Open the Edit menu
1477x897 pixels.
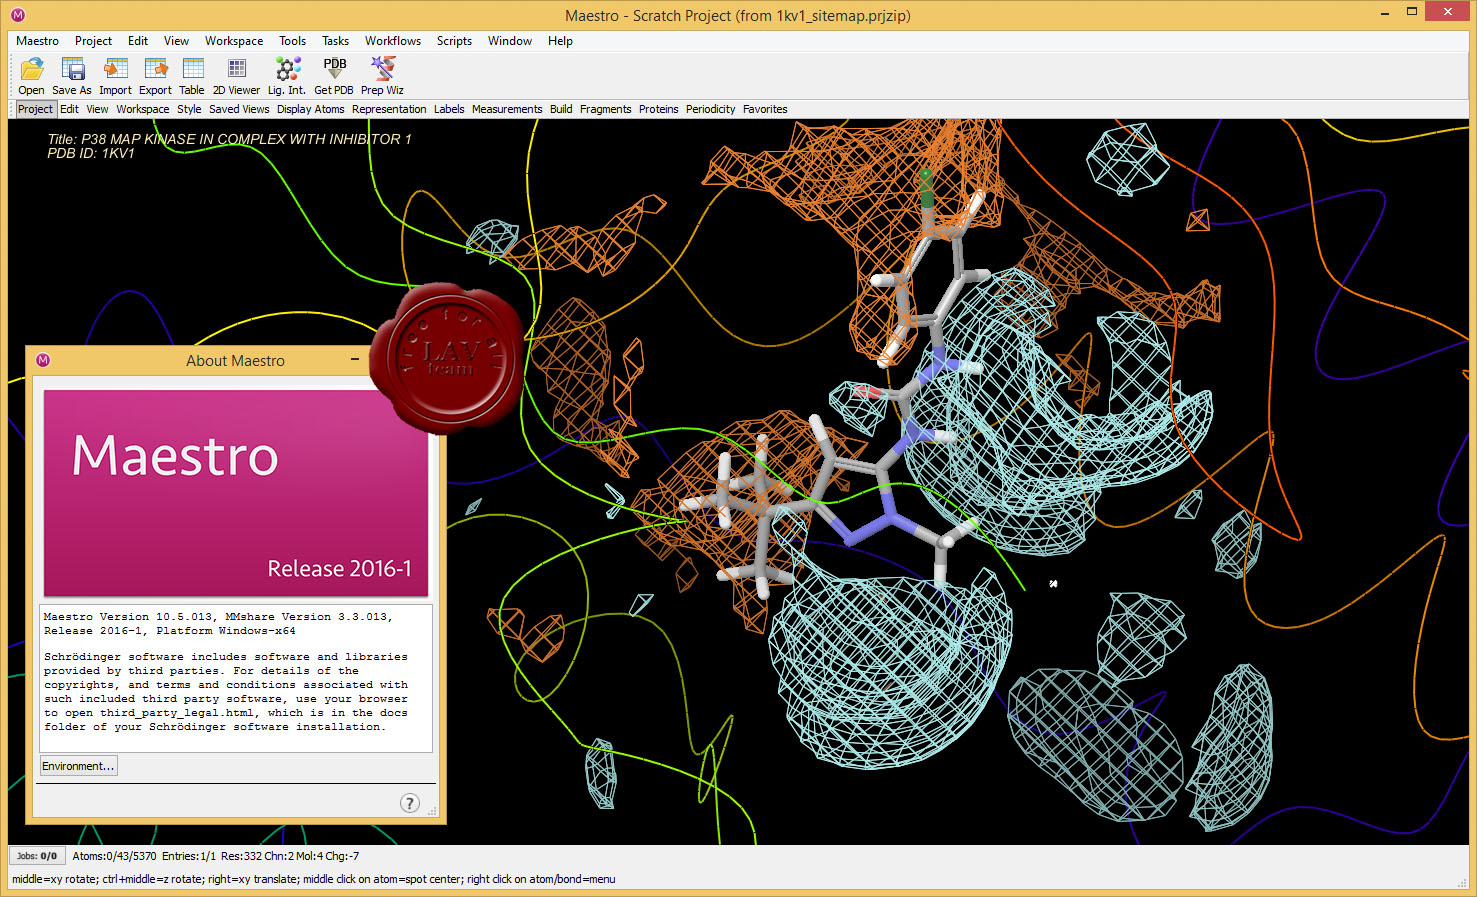138,41
